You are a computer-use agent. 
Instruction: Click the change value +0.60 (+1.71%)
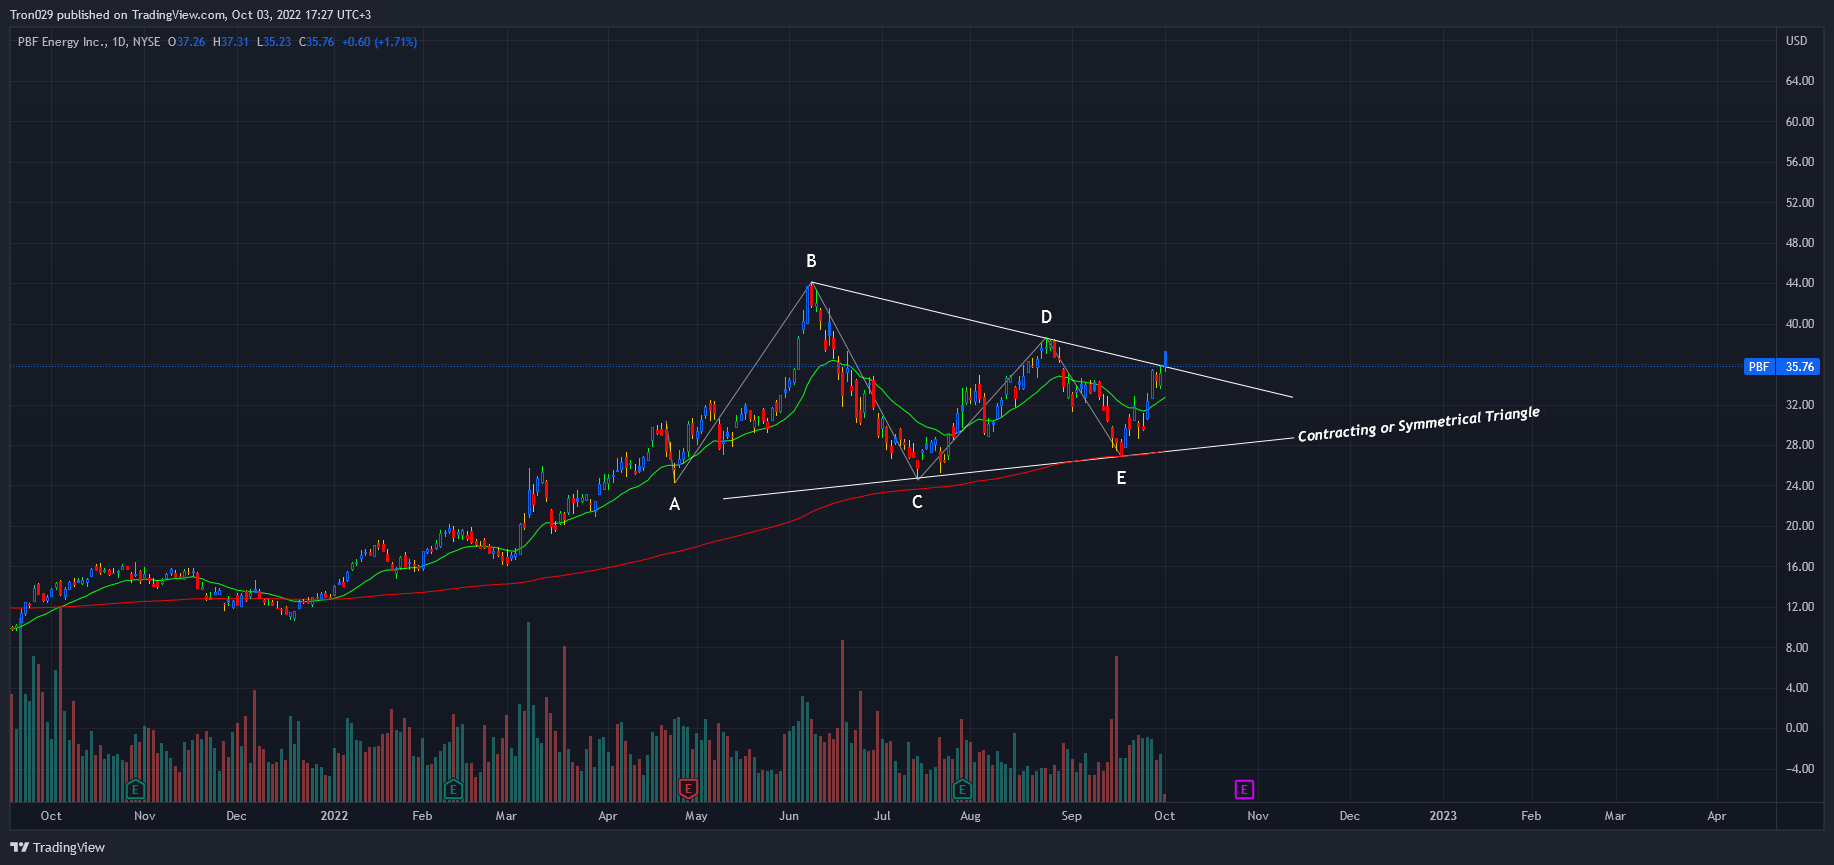(x=379, y=42)
